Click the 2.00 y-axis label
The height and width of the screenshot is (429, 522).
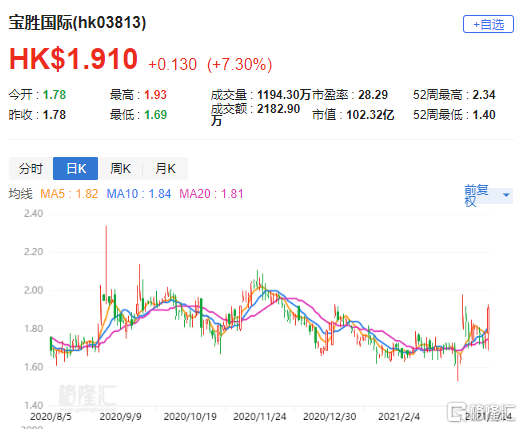(34, 290)
